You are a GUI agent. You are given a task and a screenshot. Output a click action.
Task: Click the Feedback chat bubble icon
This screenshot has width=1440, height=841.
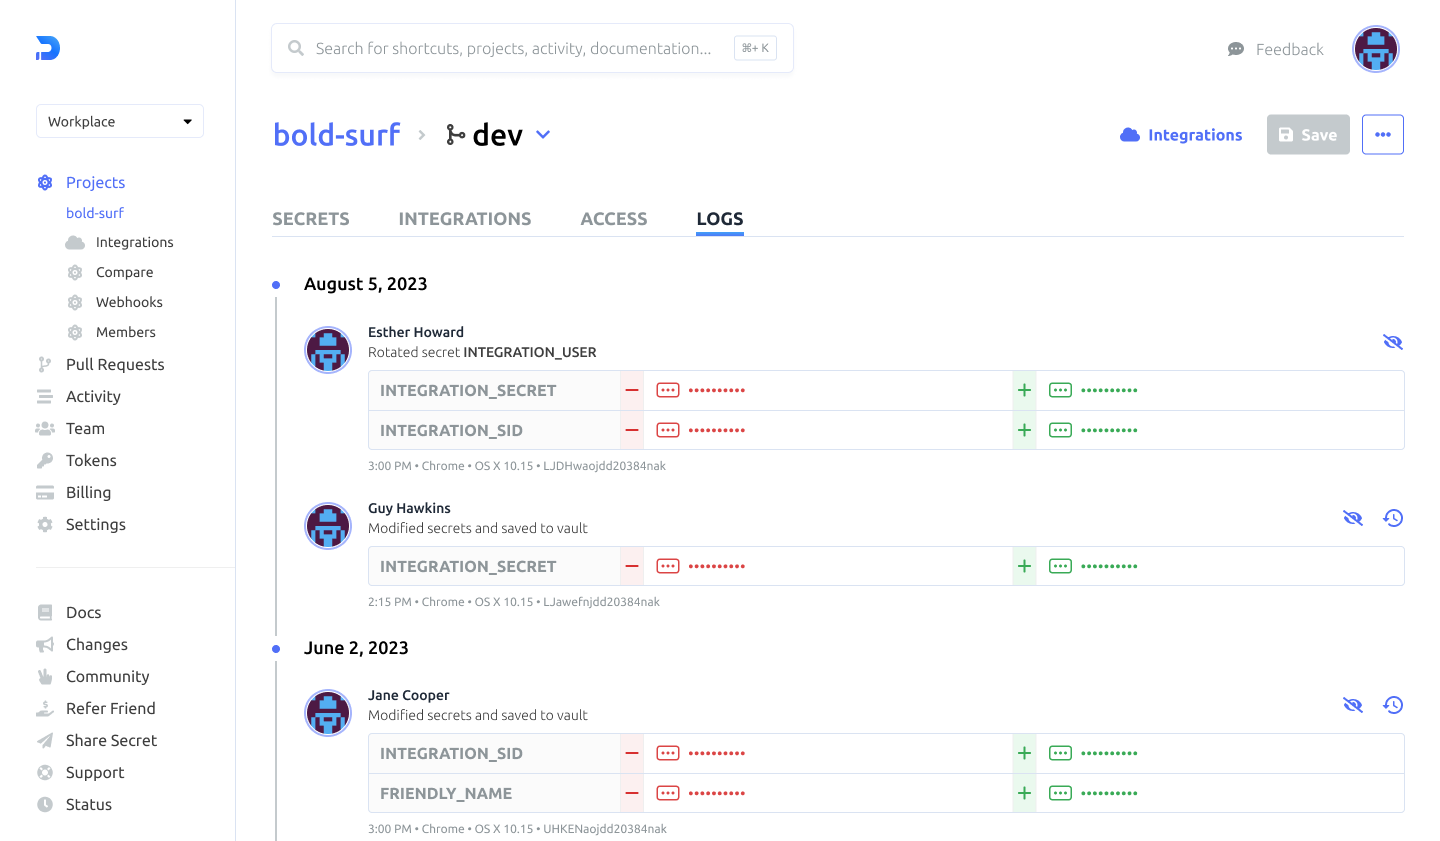point(1235,48)
